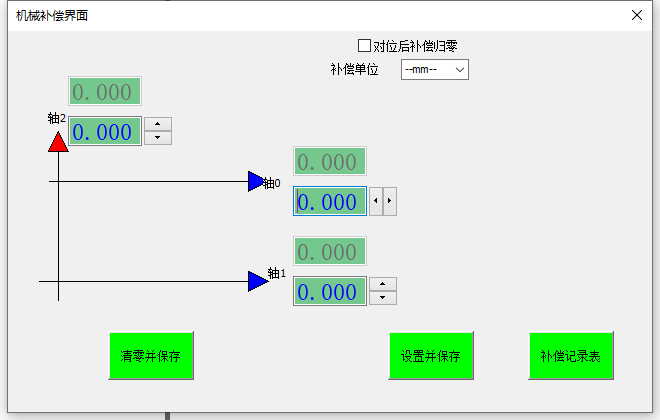660x420 pixels.
Task: Click the blue axis 1 arrow icon
Action: coord(257,281)
